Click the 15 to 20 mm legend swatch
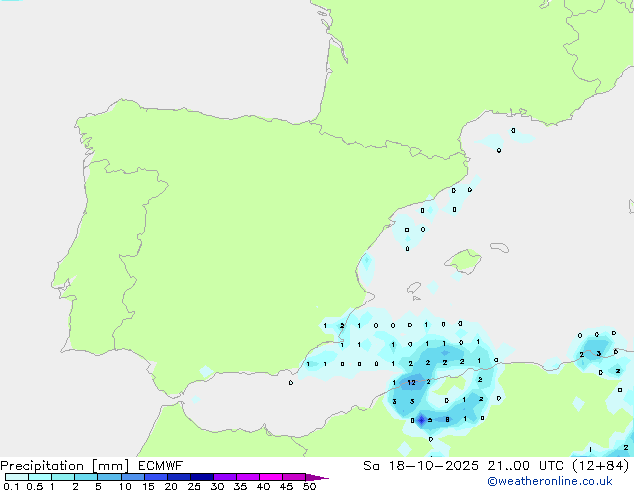Image resolution: width=634 pixels, height=490 pixels. 155,477
